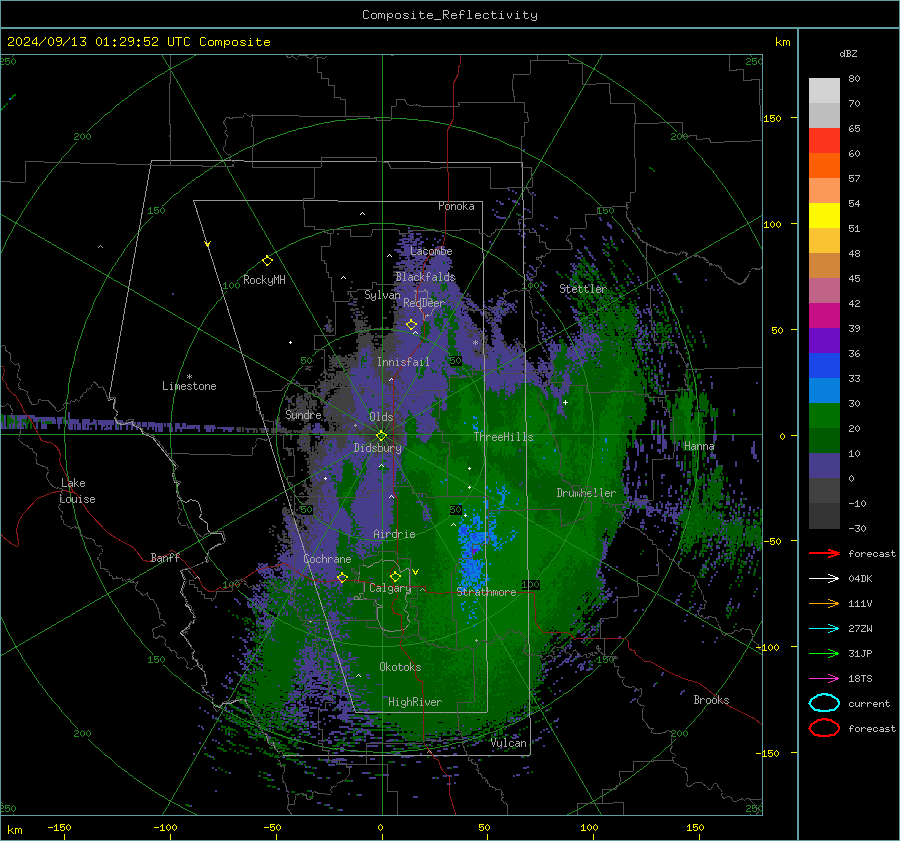This screenshot has height=841, width=900.
Task: Select the ThreeHills label
Action: tap(503, 437)
